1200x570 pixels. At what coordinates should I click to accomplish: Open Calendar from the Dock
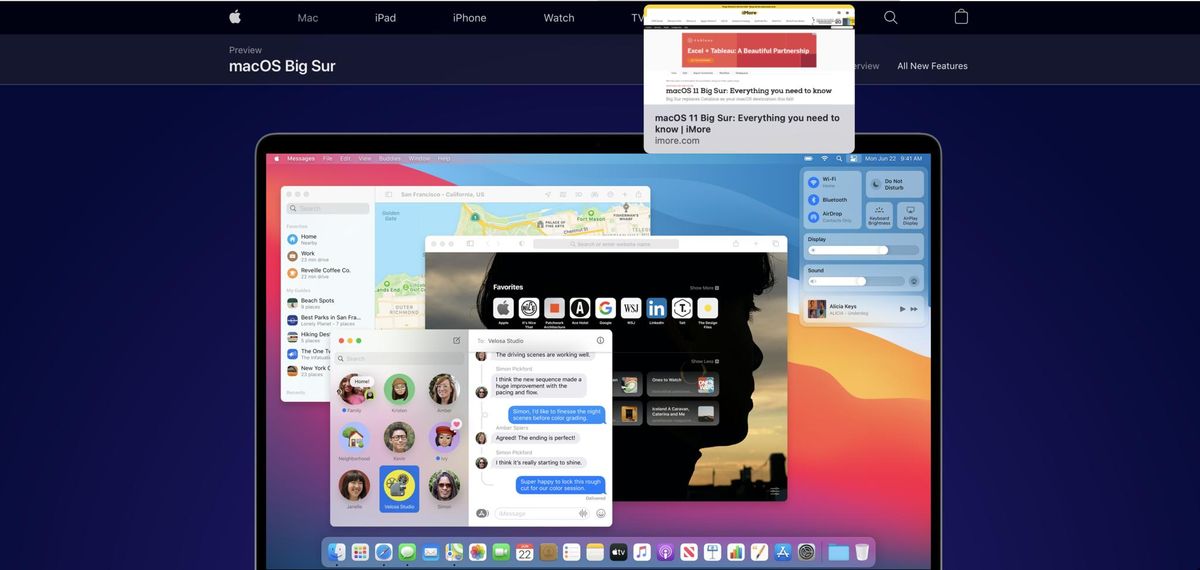525,552
